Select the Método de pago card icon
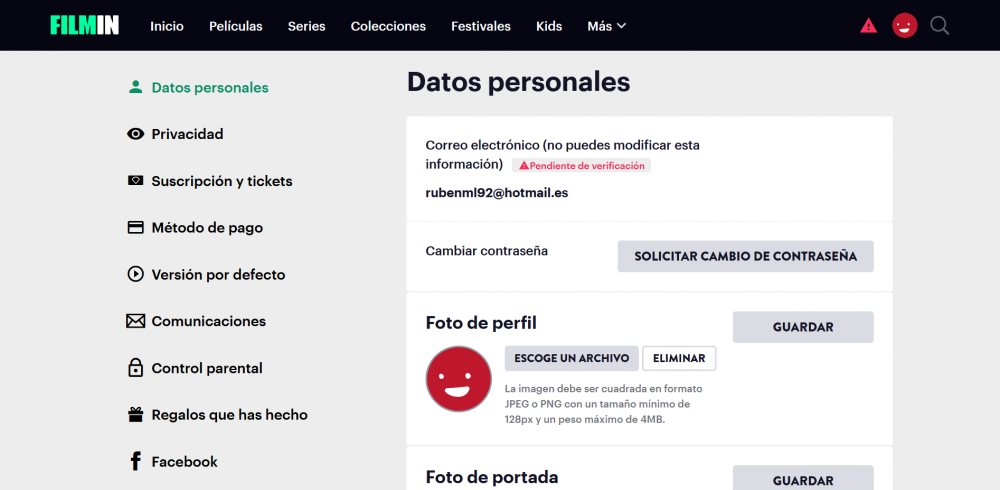Screen dimensions: 1000x490 click(x=136, y=228)
